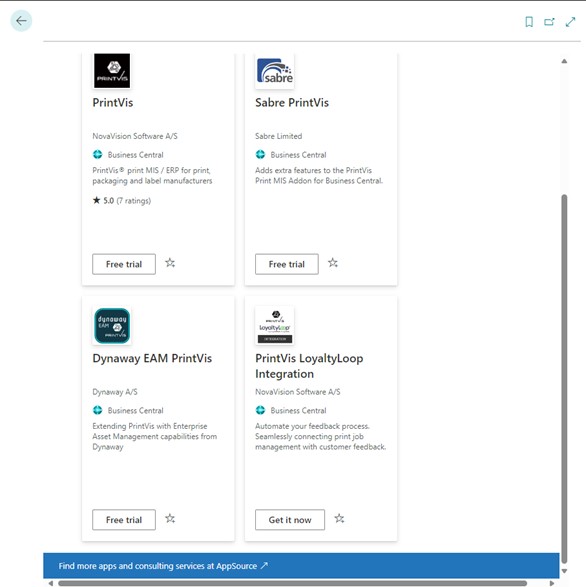Go back using the arrow button

21,21
